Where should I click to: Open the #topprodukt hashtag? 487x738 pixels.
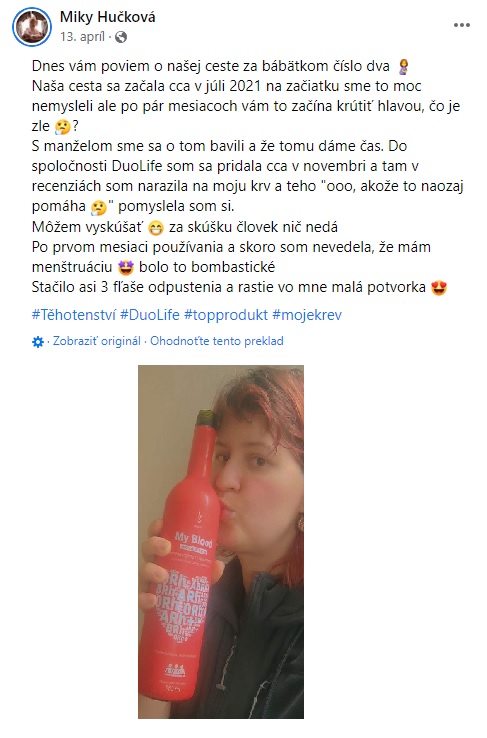coord(226,315)
